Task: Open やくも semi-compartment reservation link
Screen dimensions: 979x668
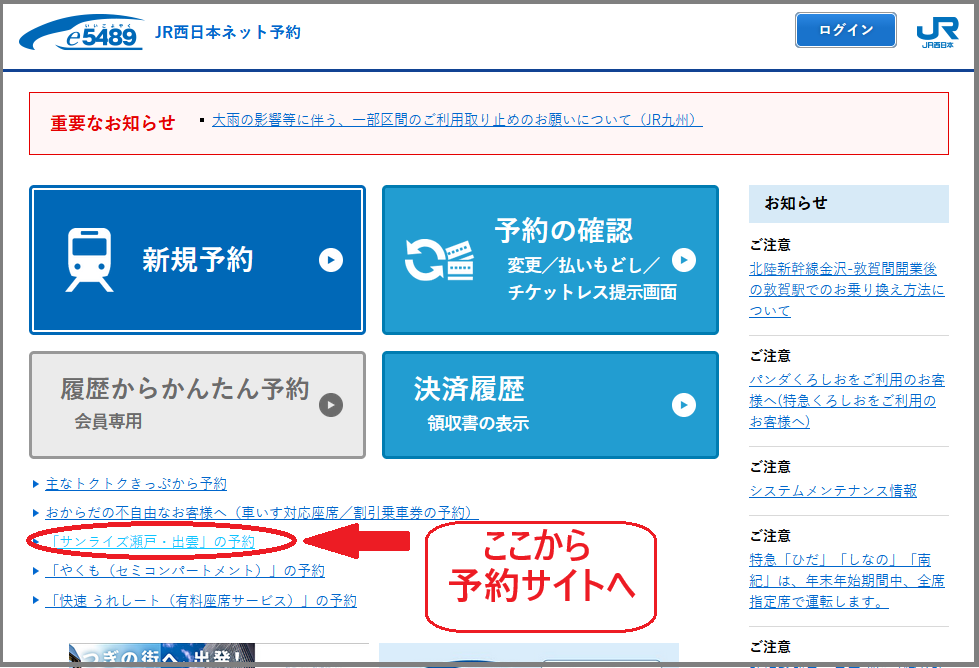Action: coord(185,571)
